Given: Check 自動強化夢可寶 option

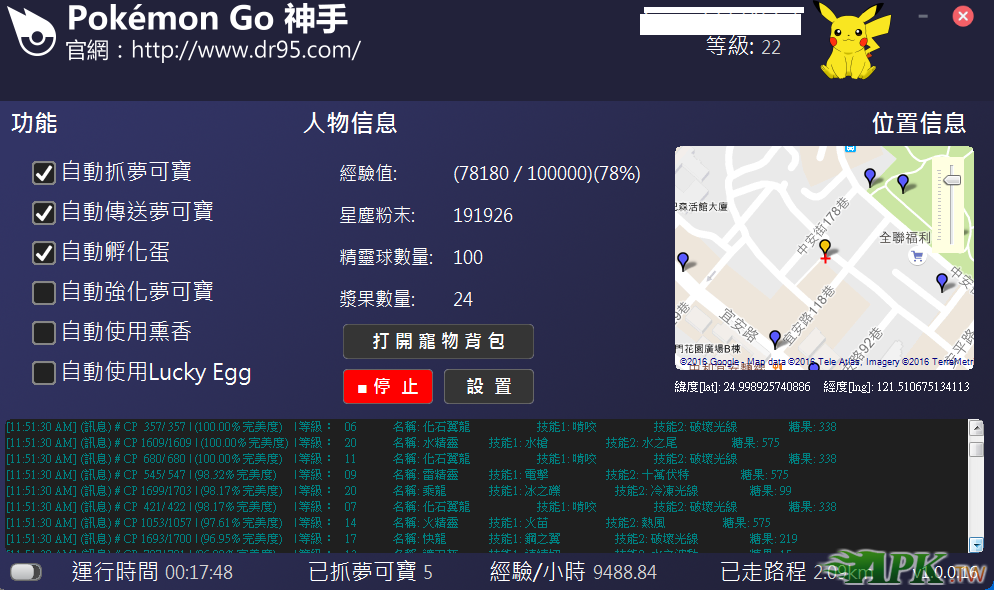Looking at the screenshot, I should click(x=44, y=293).
